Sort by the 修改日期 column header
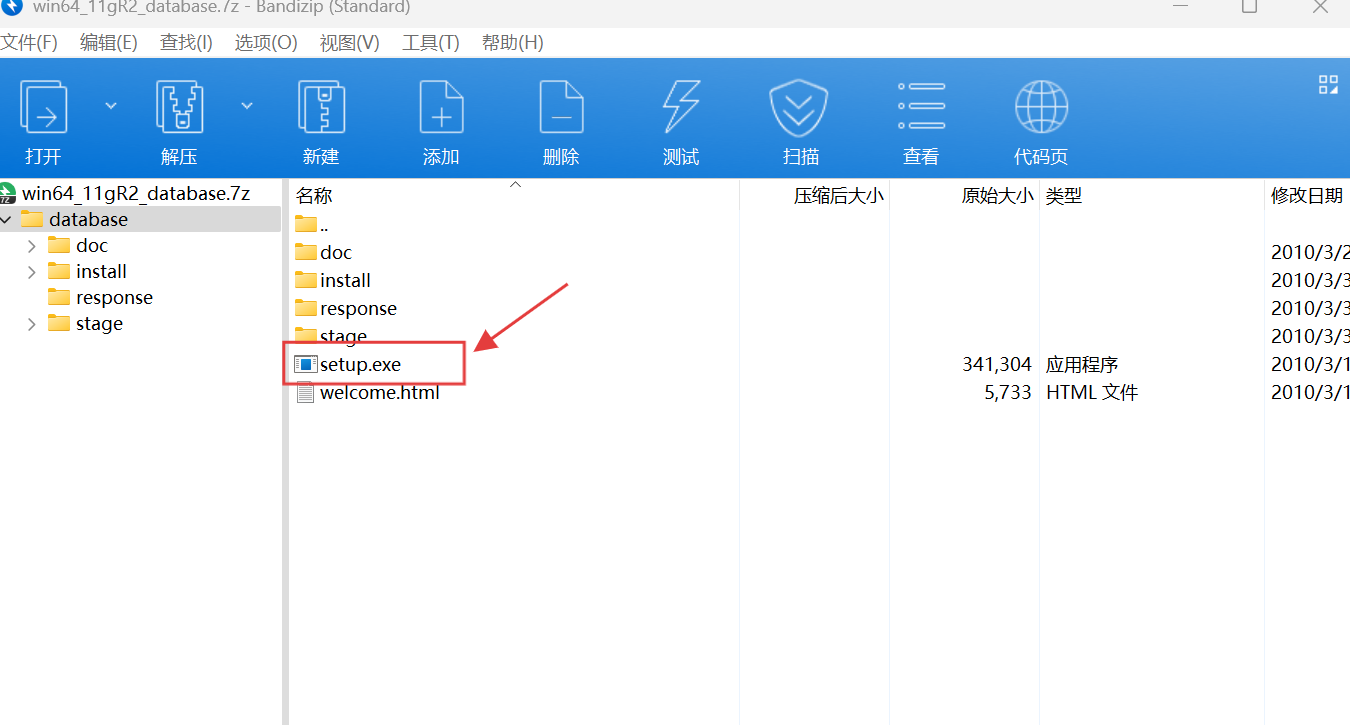 pyautogui.click(x=1308, y=195)
